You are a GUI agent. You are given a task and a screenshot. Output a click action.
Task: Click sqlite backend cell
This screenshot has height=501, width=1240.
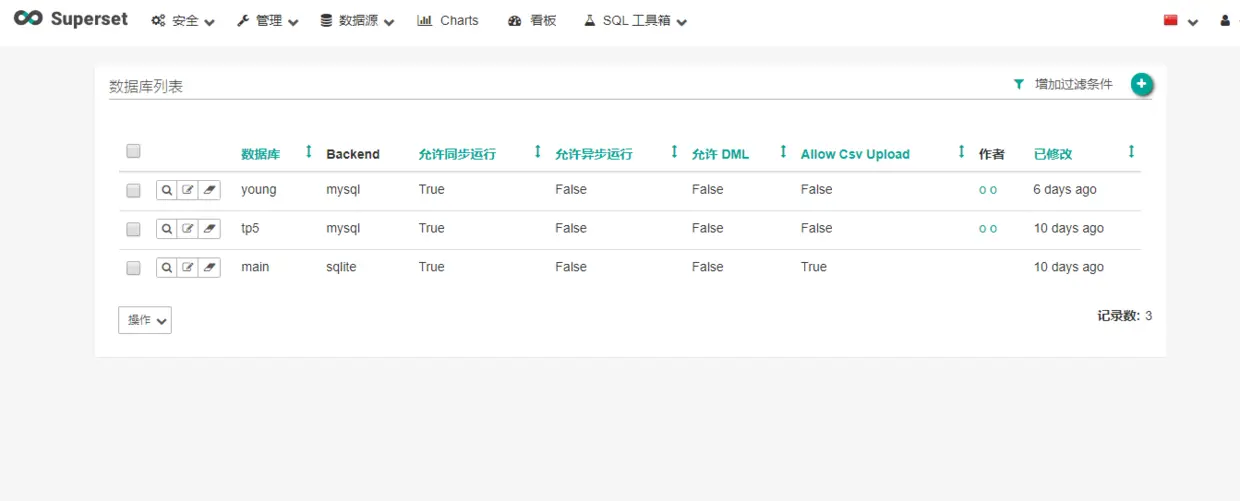tap(341, 267)
